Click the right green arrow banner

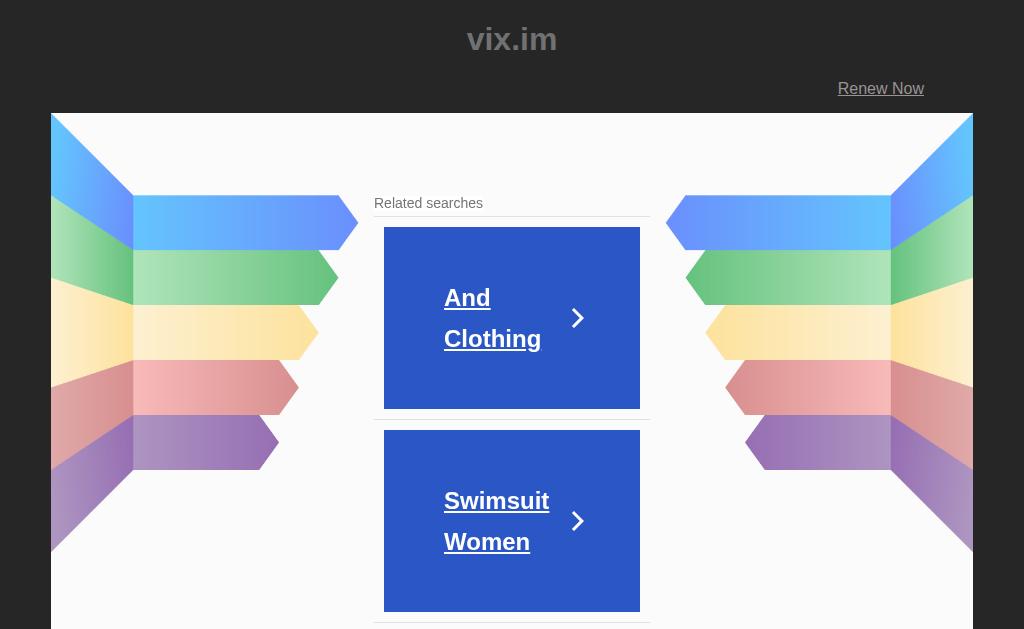[x=788, y=278]
